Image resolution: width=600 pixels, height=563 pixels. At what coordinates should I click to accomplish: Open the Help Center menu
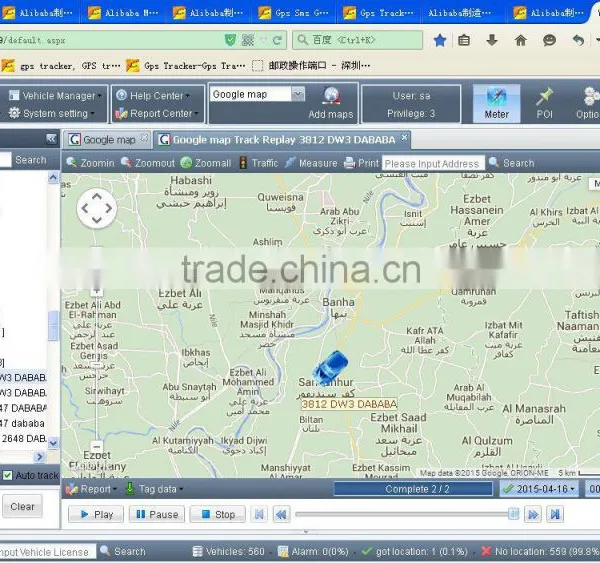[x=153, y=95]
